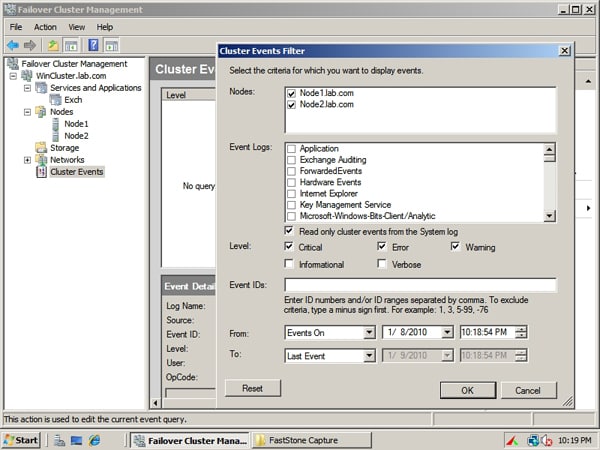Open the From date 1/8/2010 picker

(447, 333)
